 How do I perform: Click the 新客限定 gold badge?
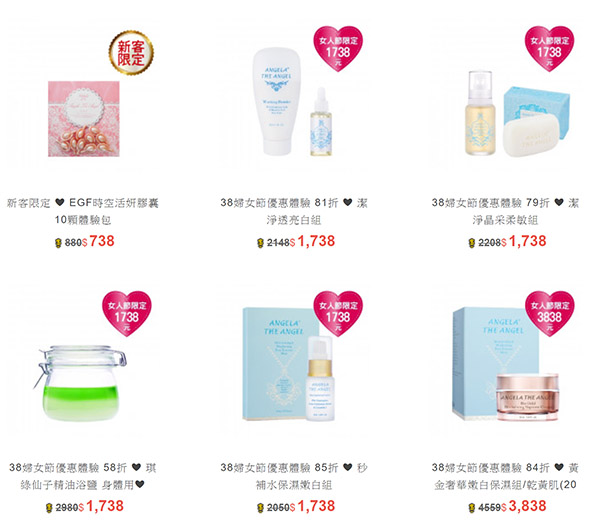(x=131, y=53)
